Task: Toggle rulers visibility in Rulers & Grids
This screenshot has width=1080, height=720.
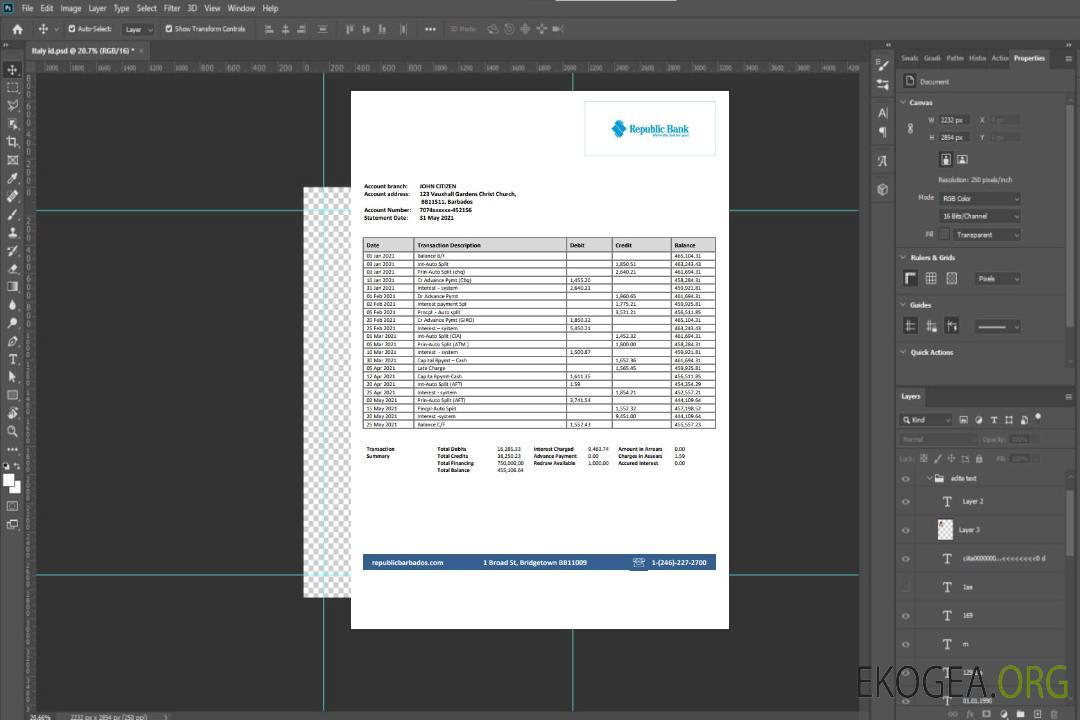Action: 911,278
